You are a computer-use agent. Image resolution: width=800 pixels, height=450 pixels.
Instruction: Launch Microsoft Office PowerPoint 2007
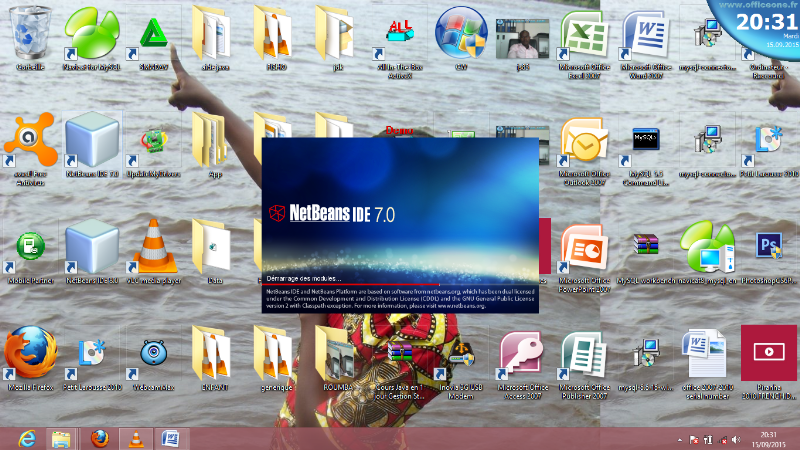tap(584, 255)
